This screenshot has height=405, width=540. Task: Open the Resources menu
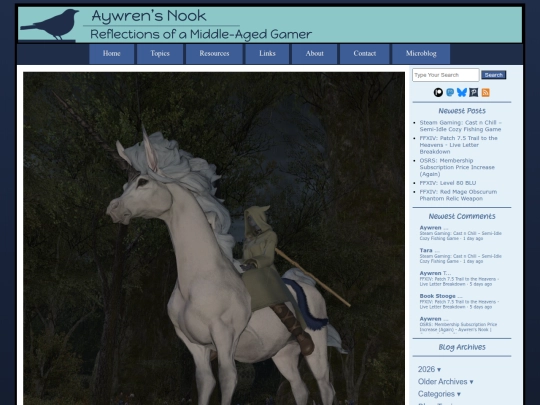(214, 54)
